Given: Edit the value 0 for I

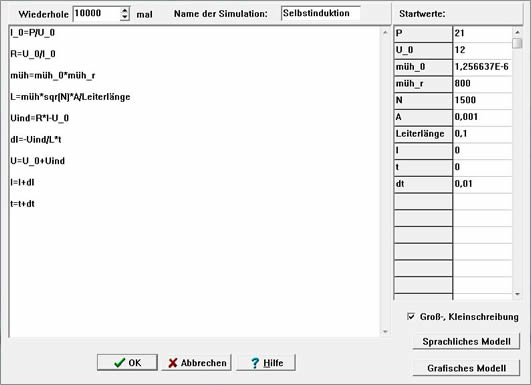Looking at the screenshot, I should click(x=483, y=151).
